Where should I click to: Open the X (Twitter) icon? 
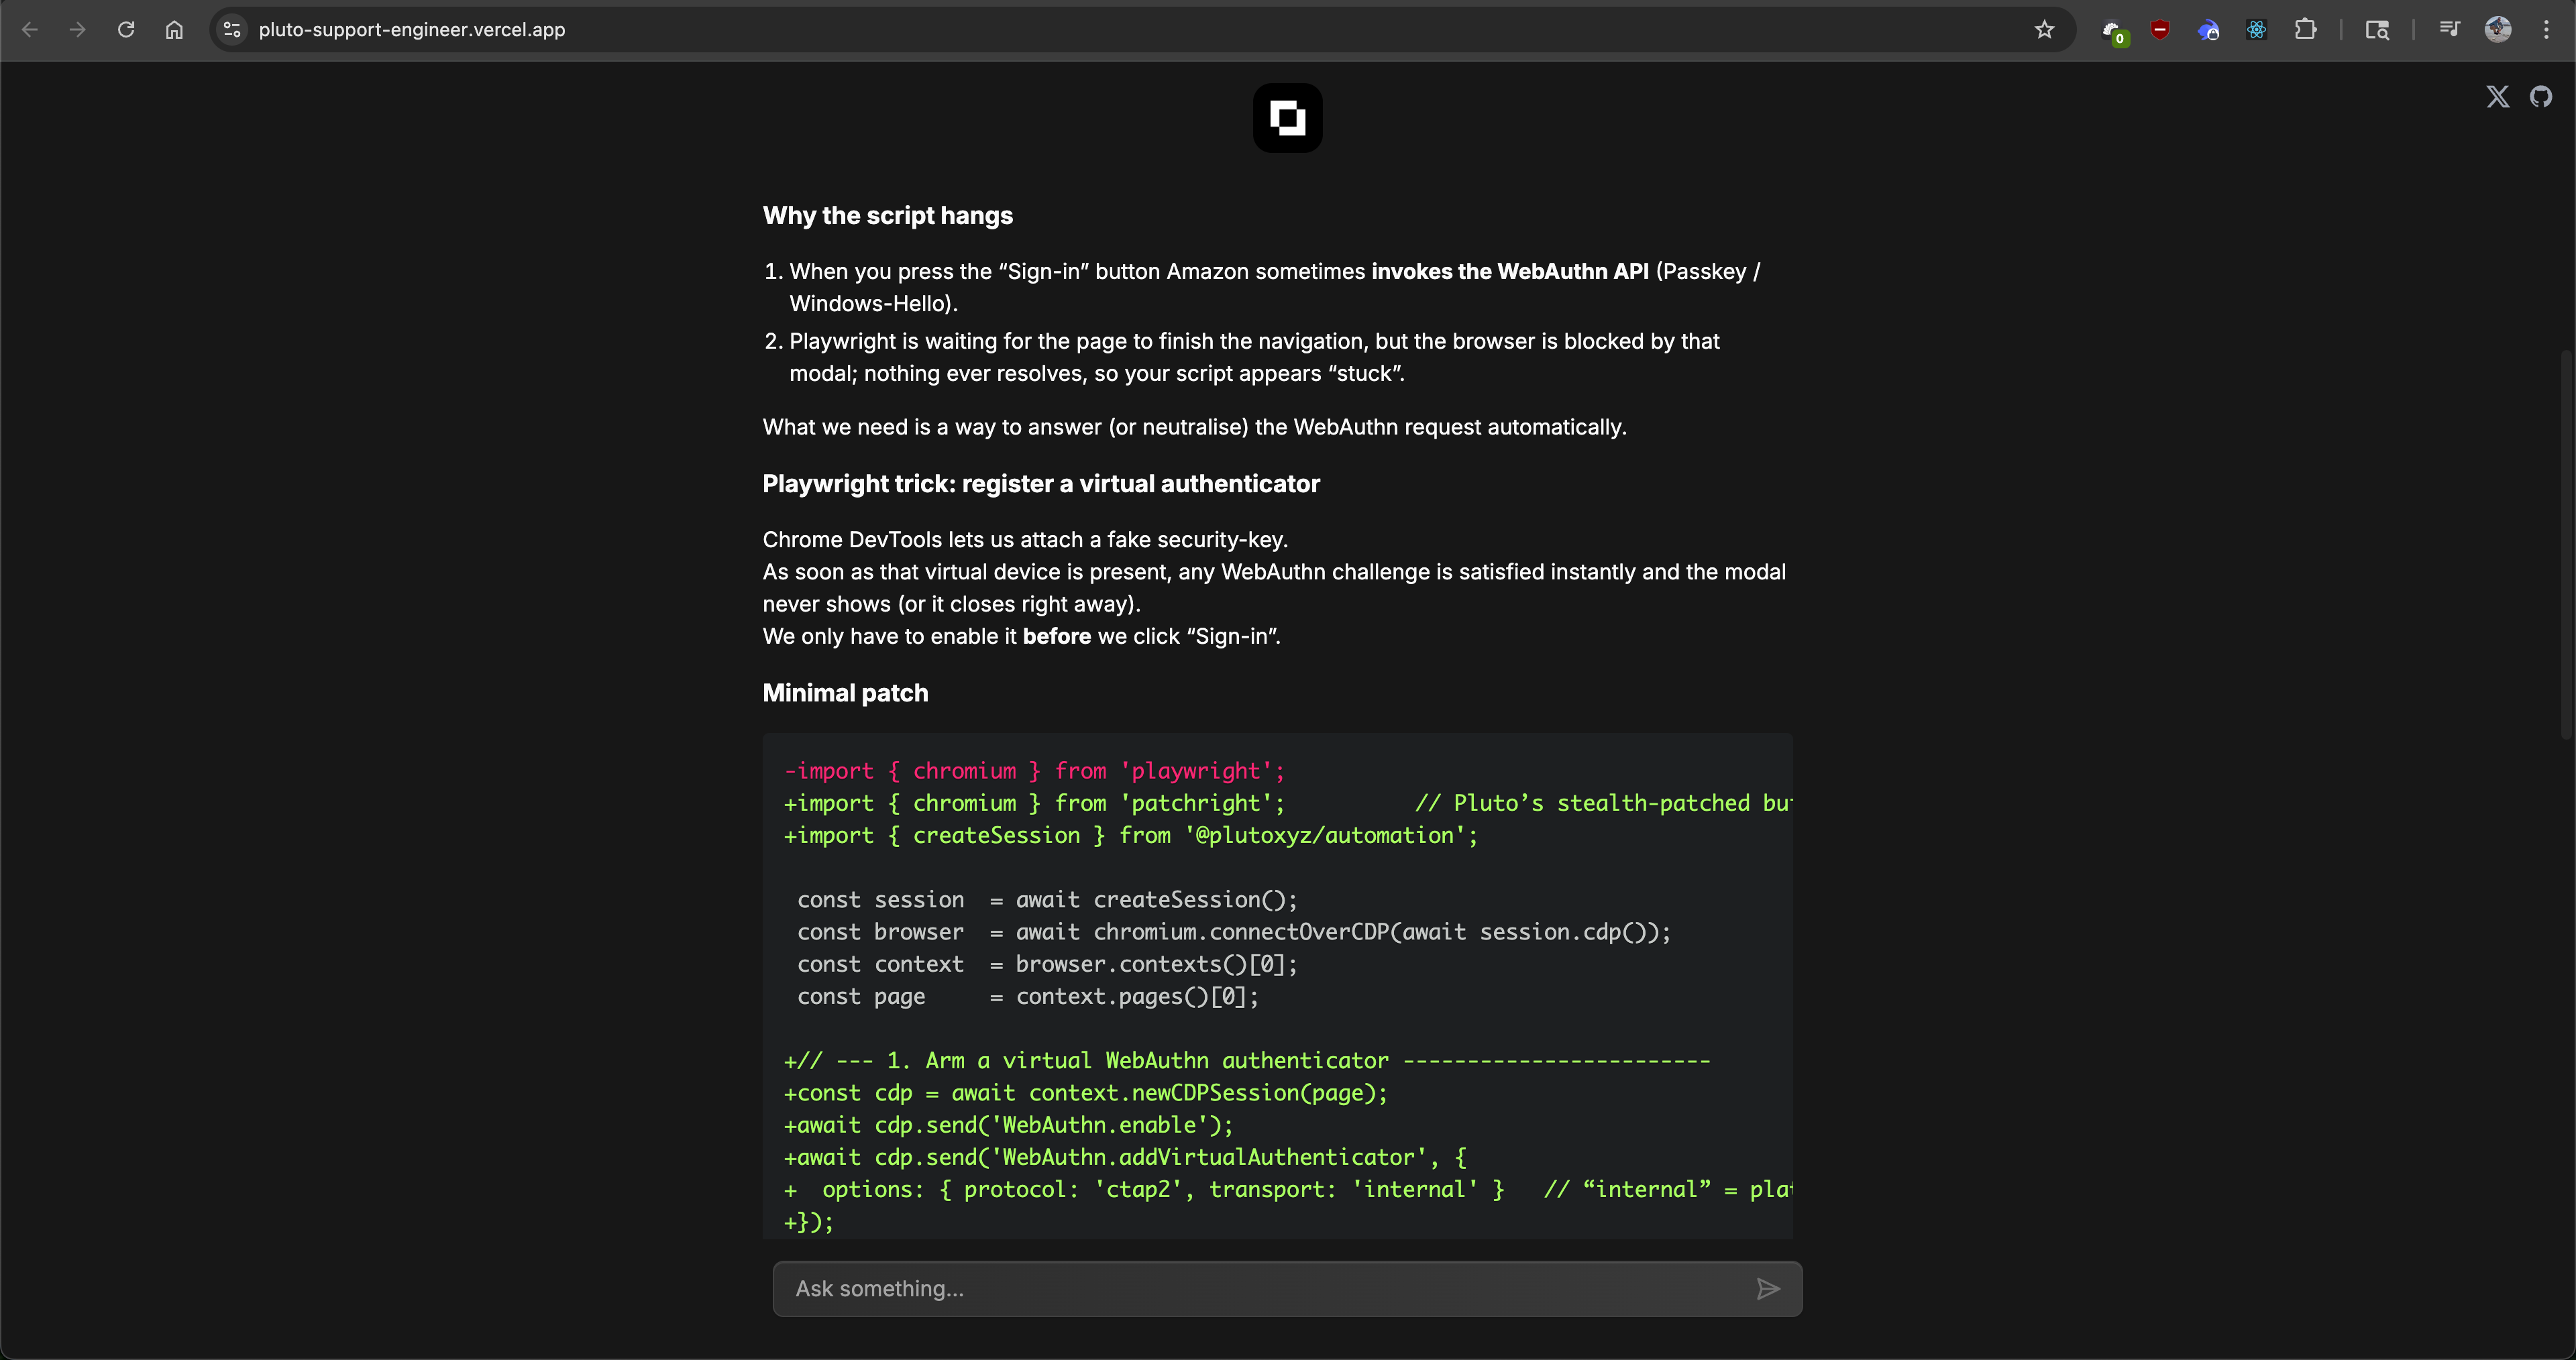coord(2498,96)
